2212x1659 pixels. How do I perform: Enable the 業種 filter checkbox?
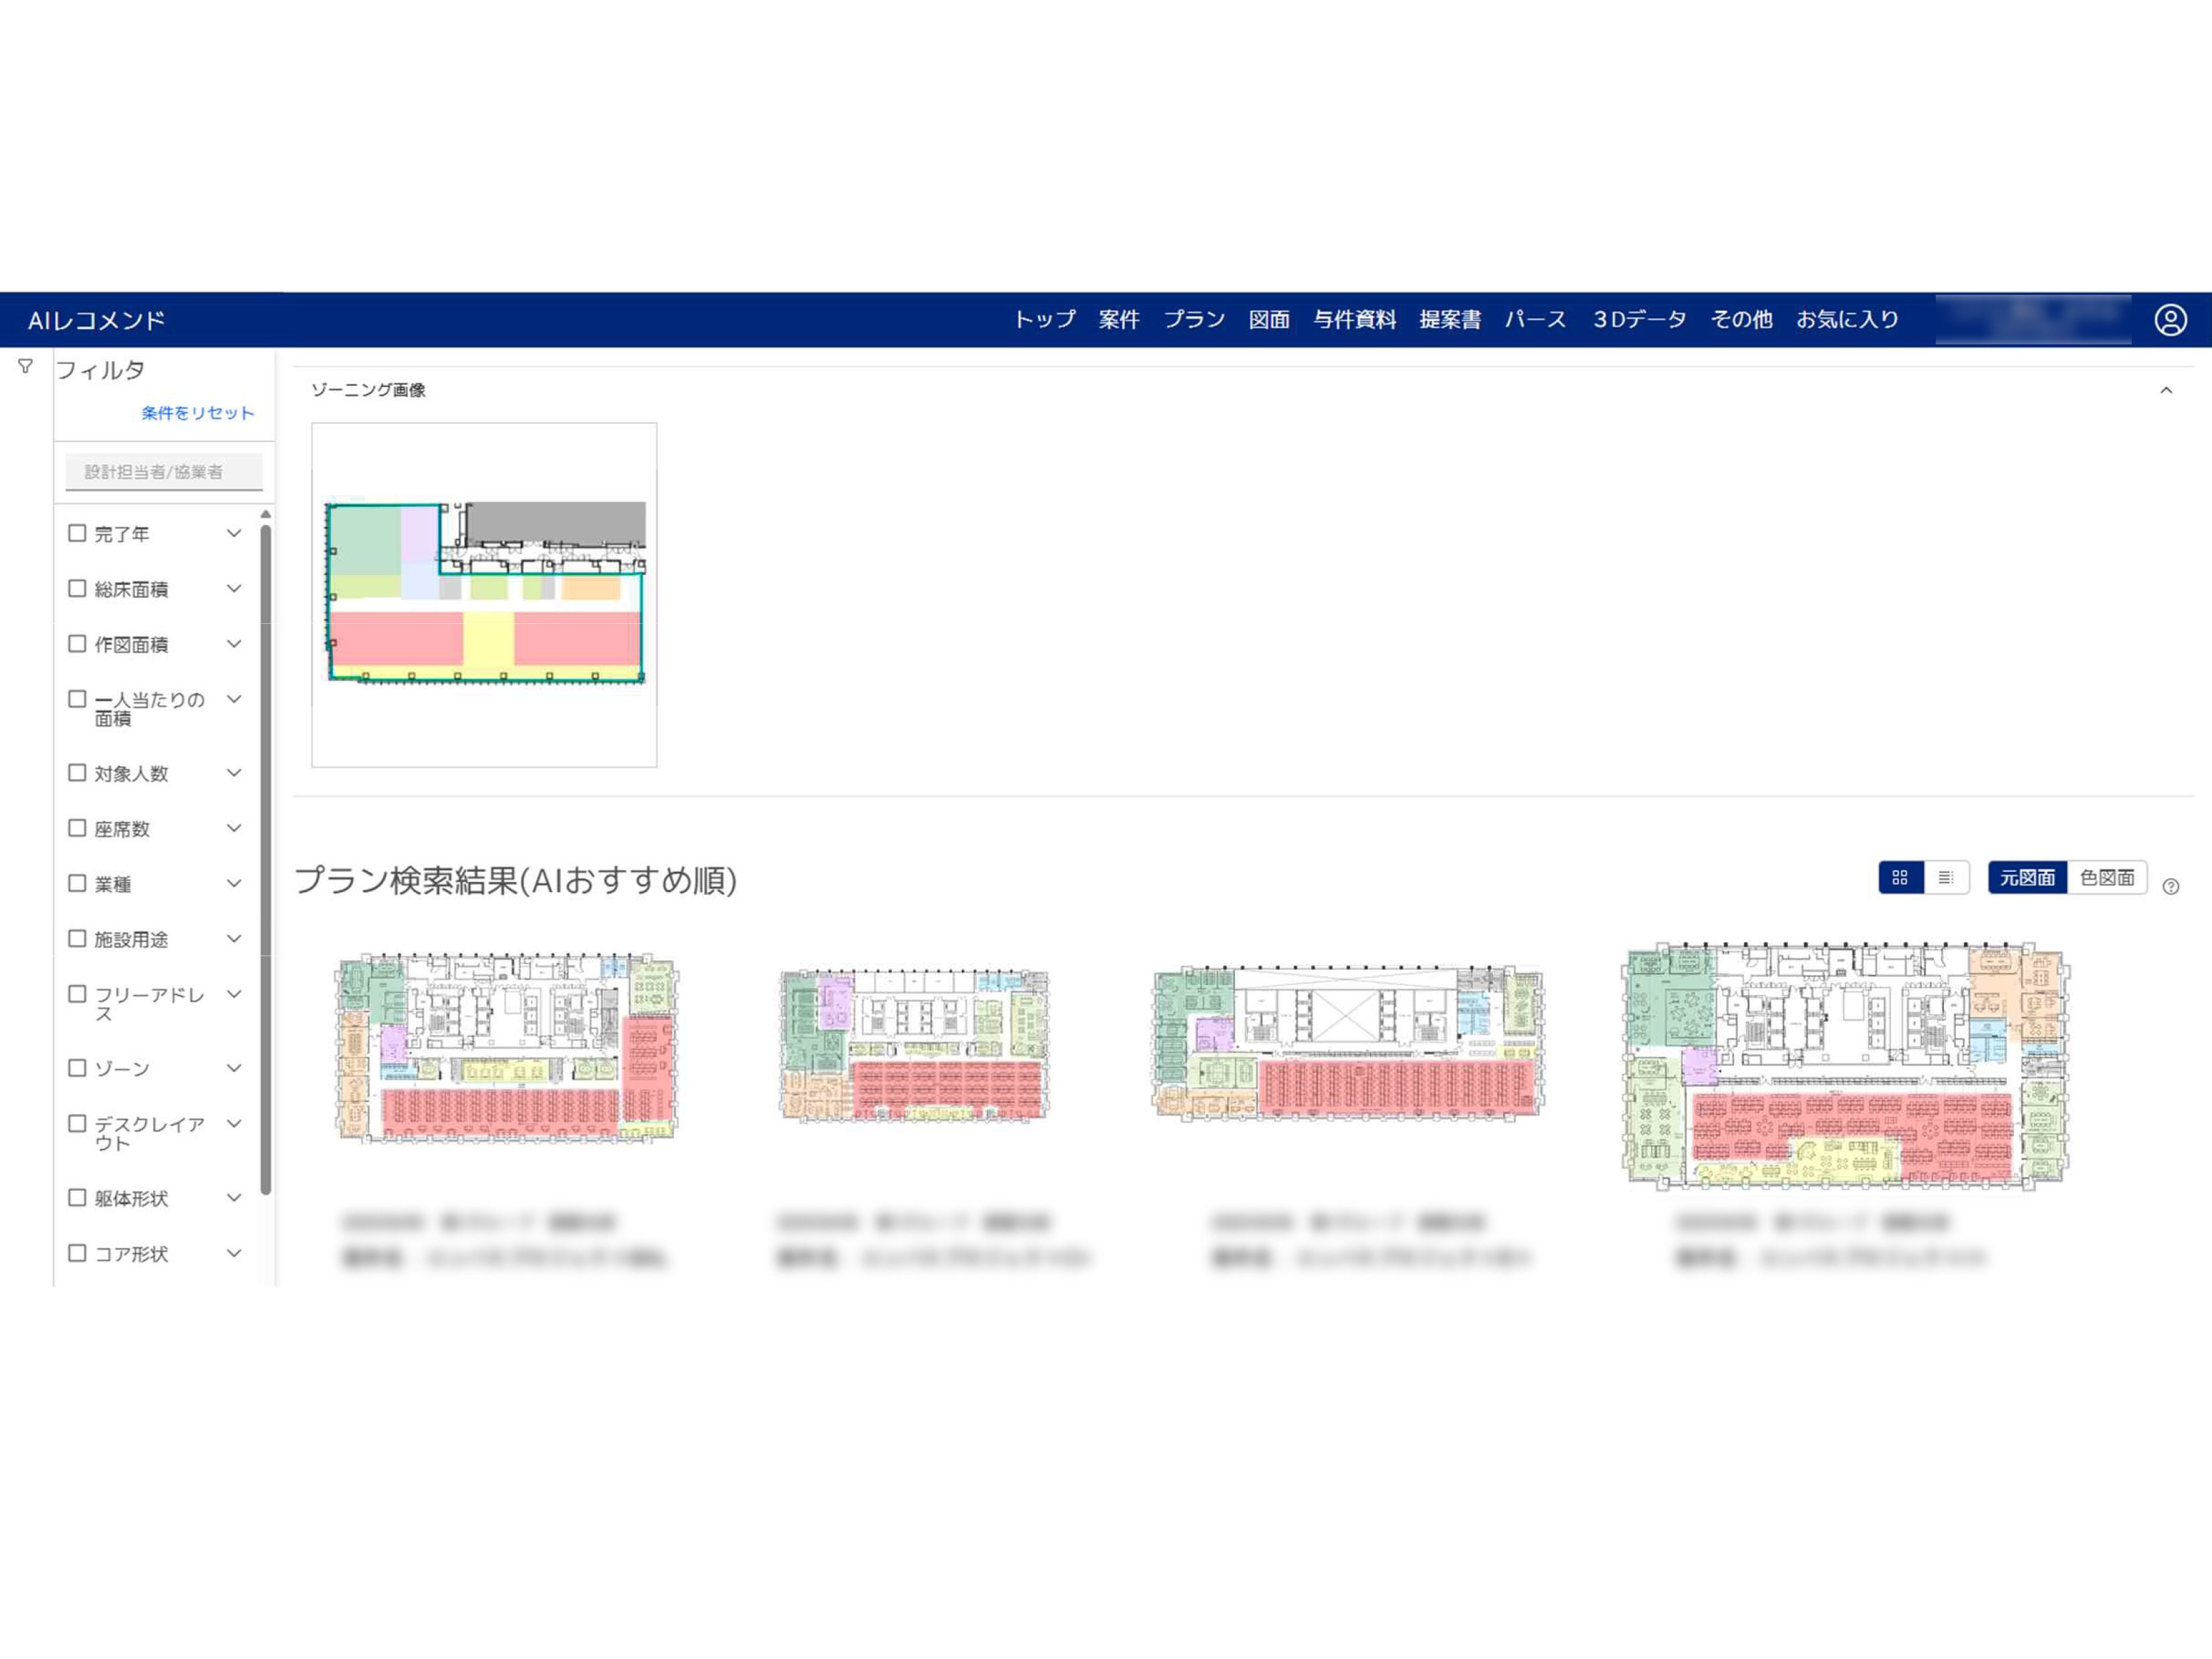click(x=77, y=883)
